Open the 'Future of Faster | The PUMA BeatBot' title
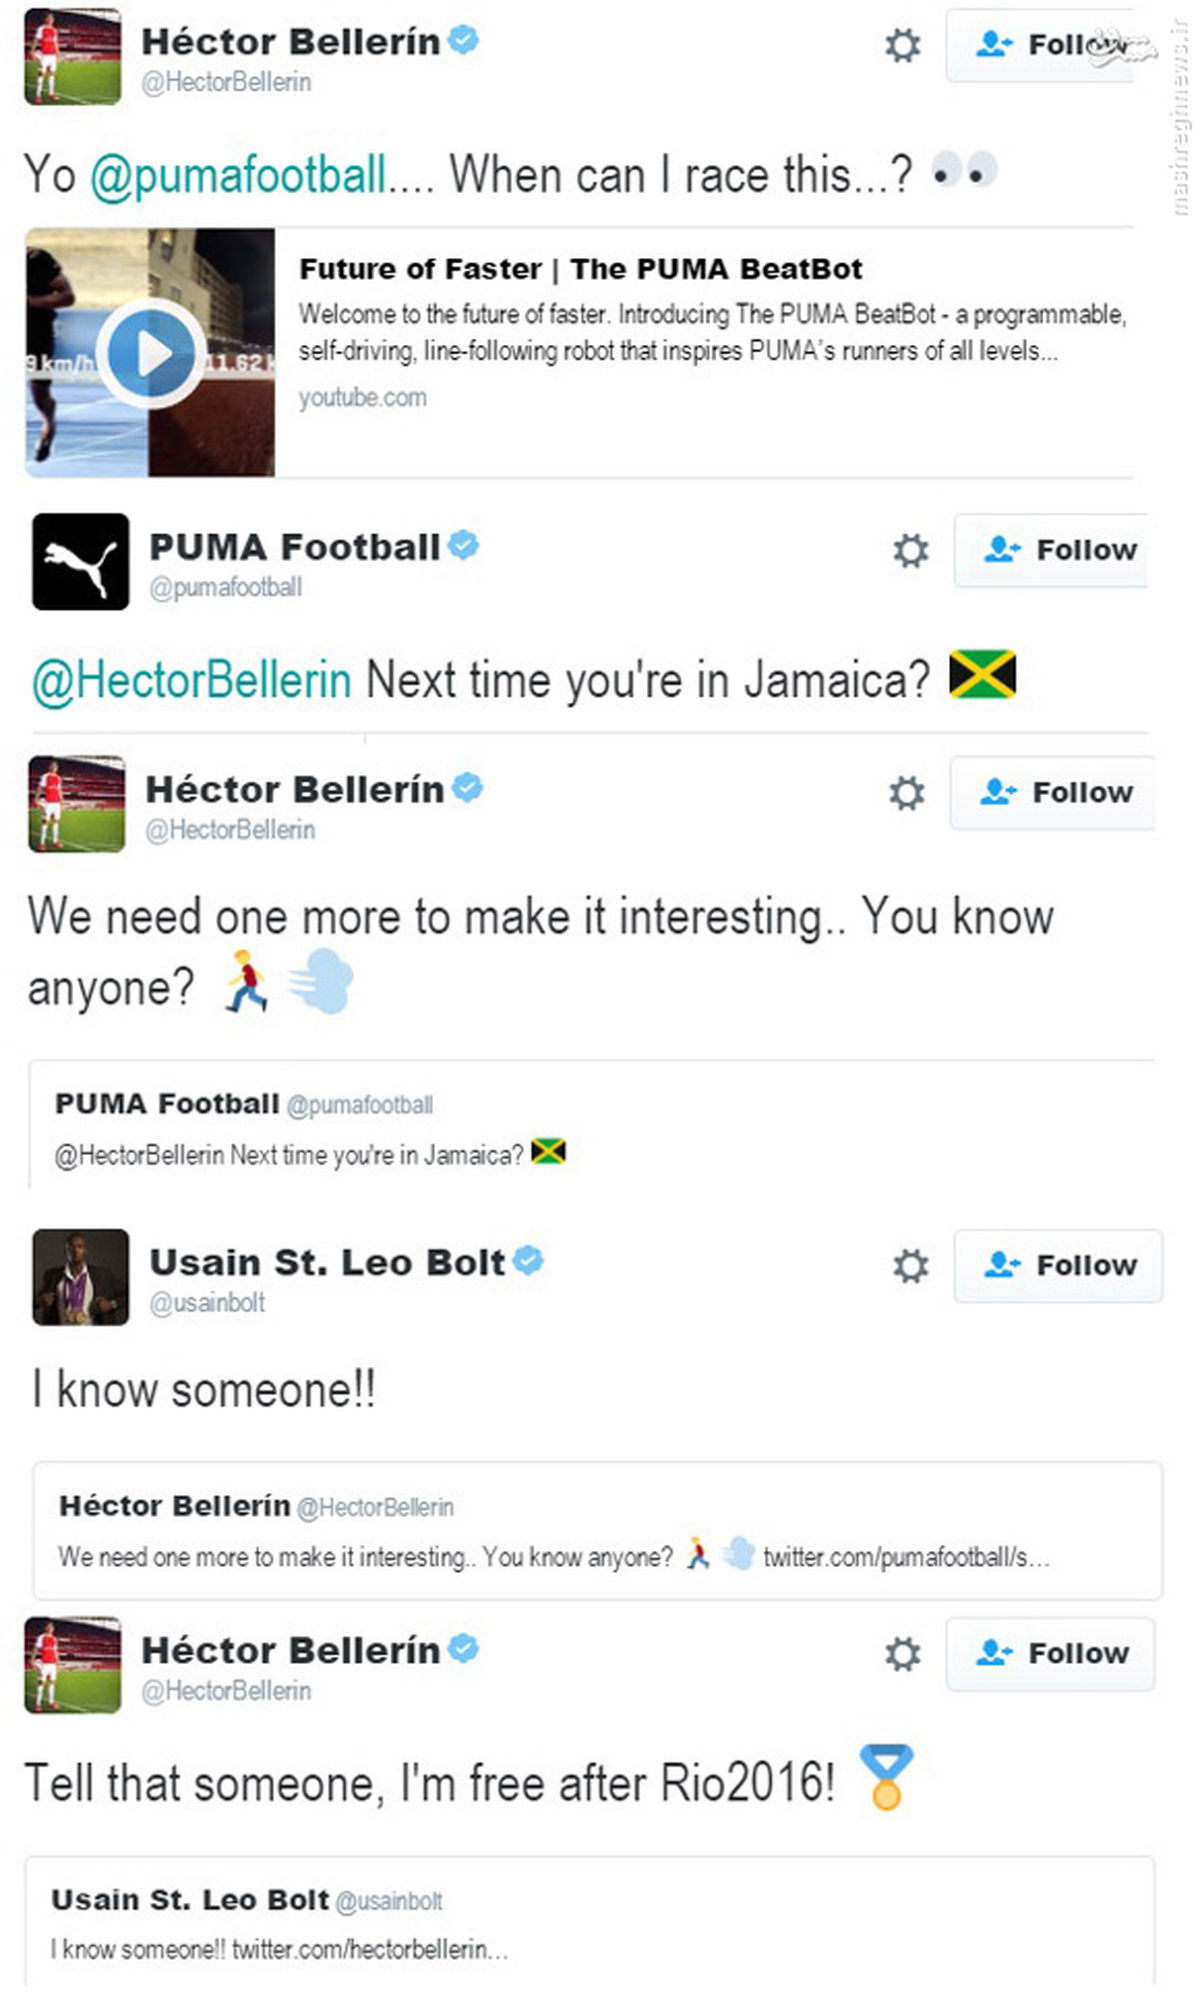 [581, 269]
